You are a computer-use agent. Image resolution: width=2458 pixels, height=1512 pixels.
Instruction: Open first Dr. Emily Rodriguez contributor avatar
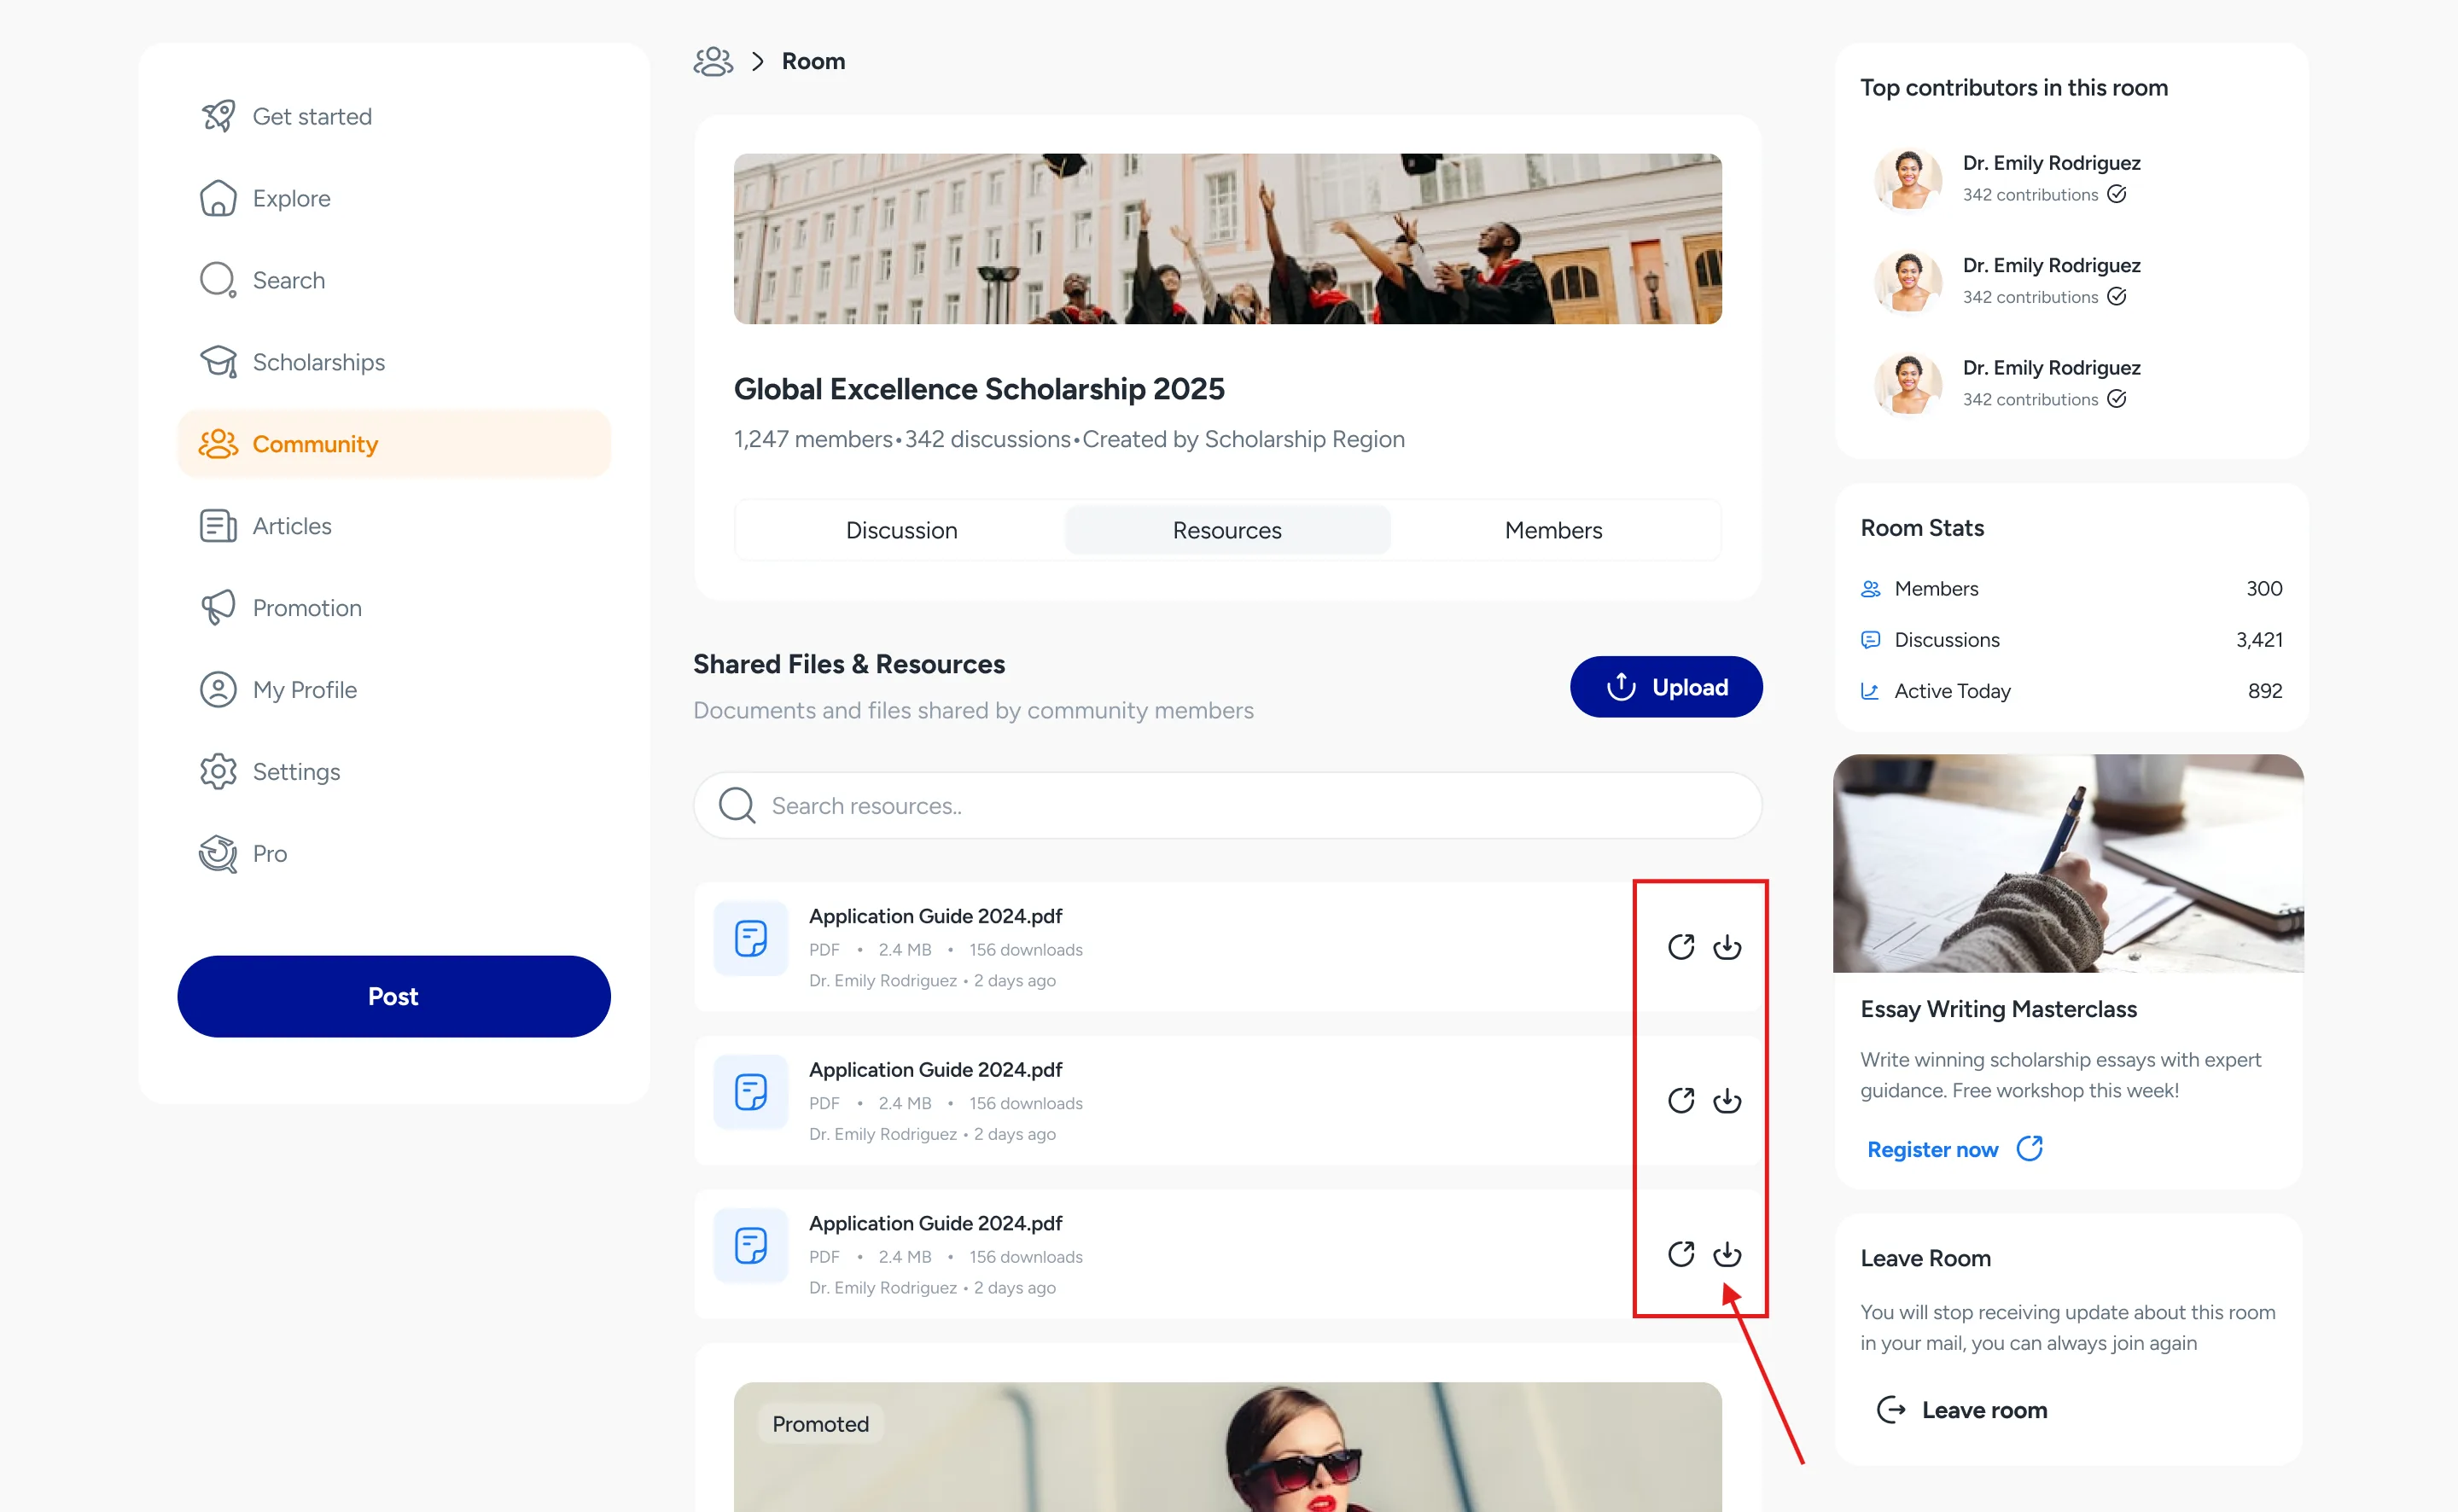tap(1908, 179)
